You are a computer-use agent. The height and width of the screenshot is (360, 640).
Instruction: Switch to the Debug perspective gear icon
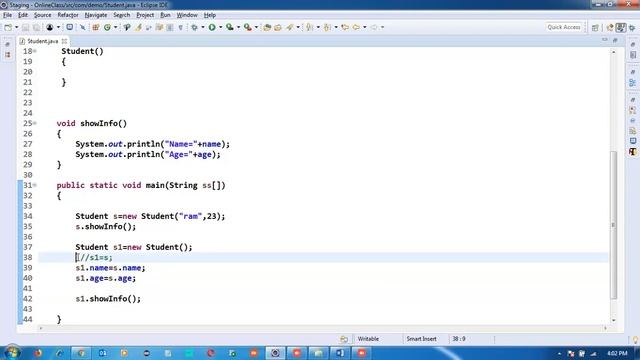click(632, 27)
